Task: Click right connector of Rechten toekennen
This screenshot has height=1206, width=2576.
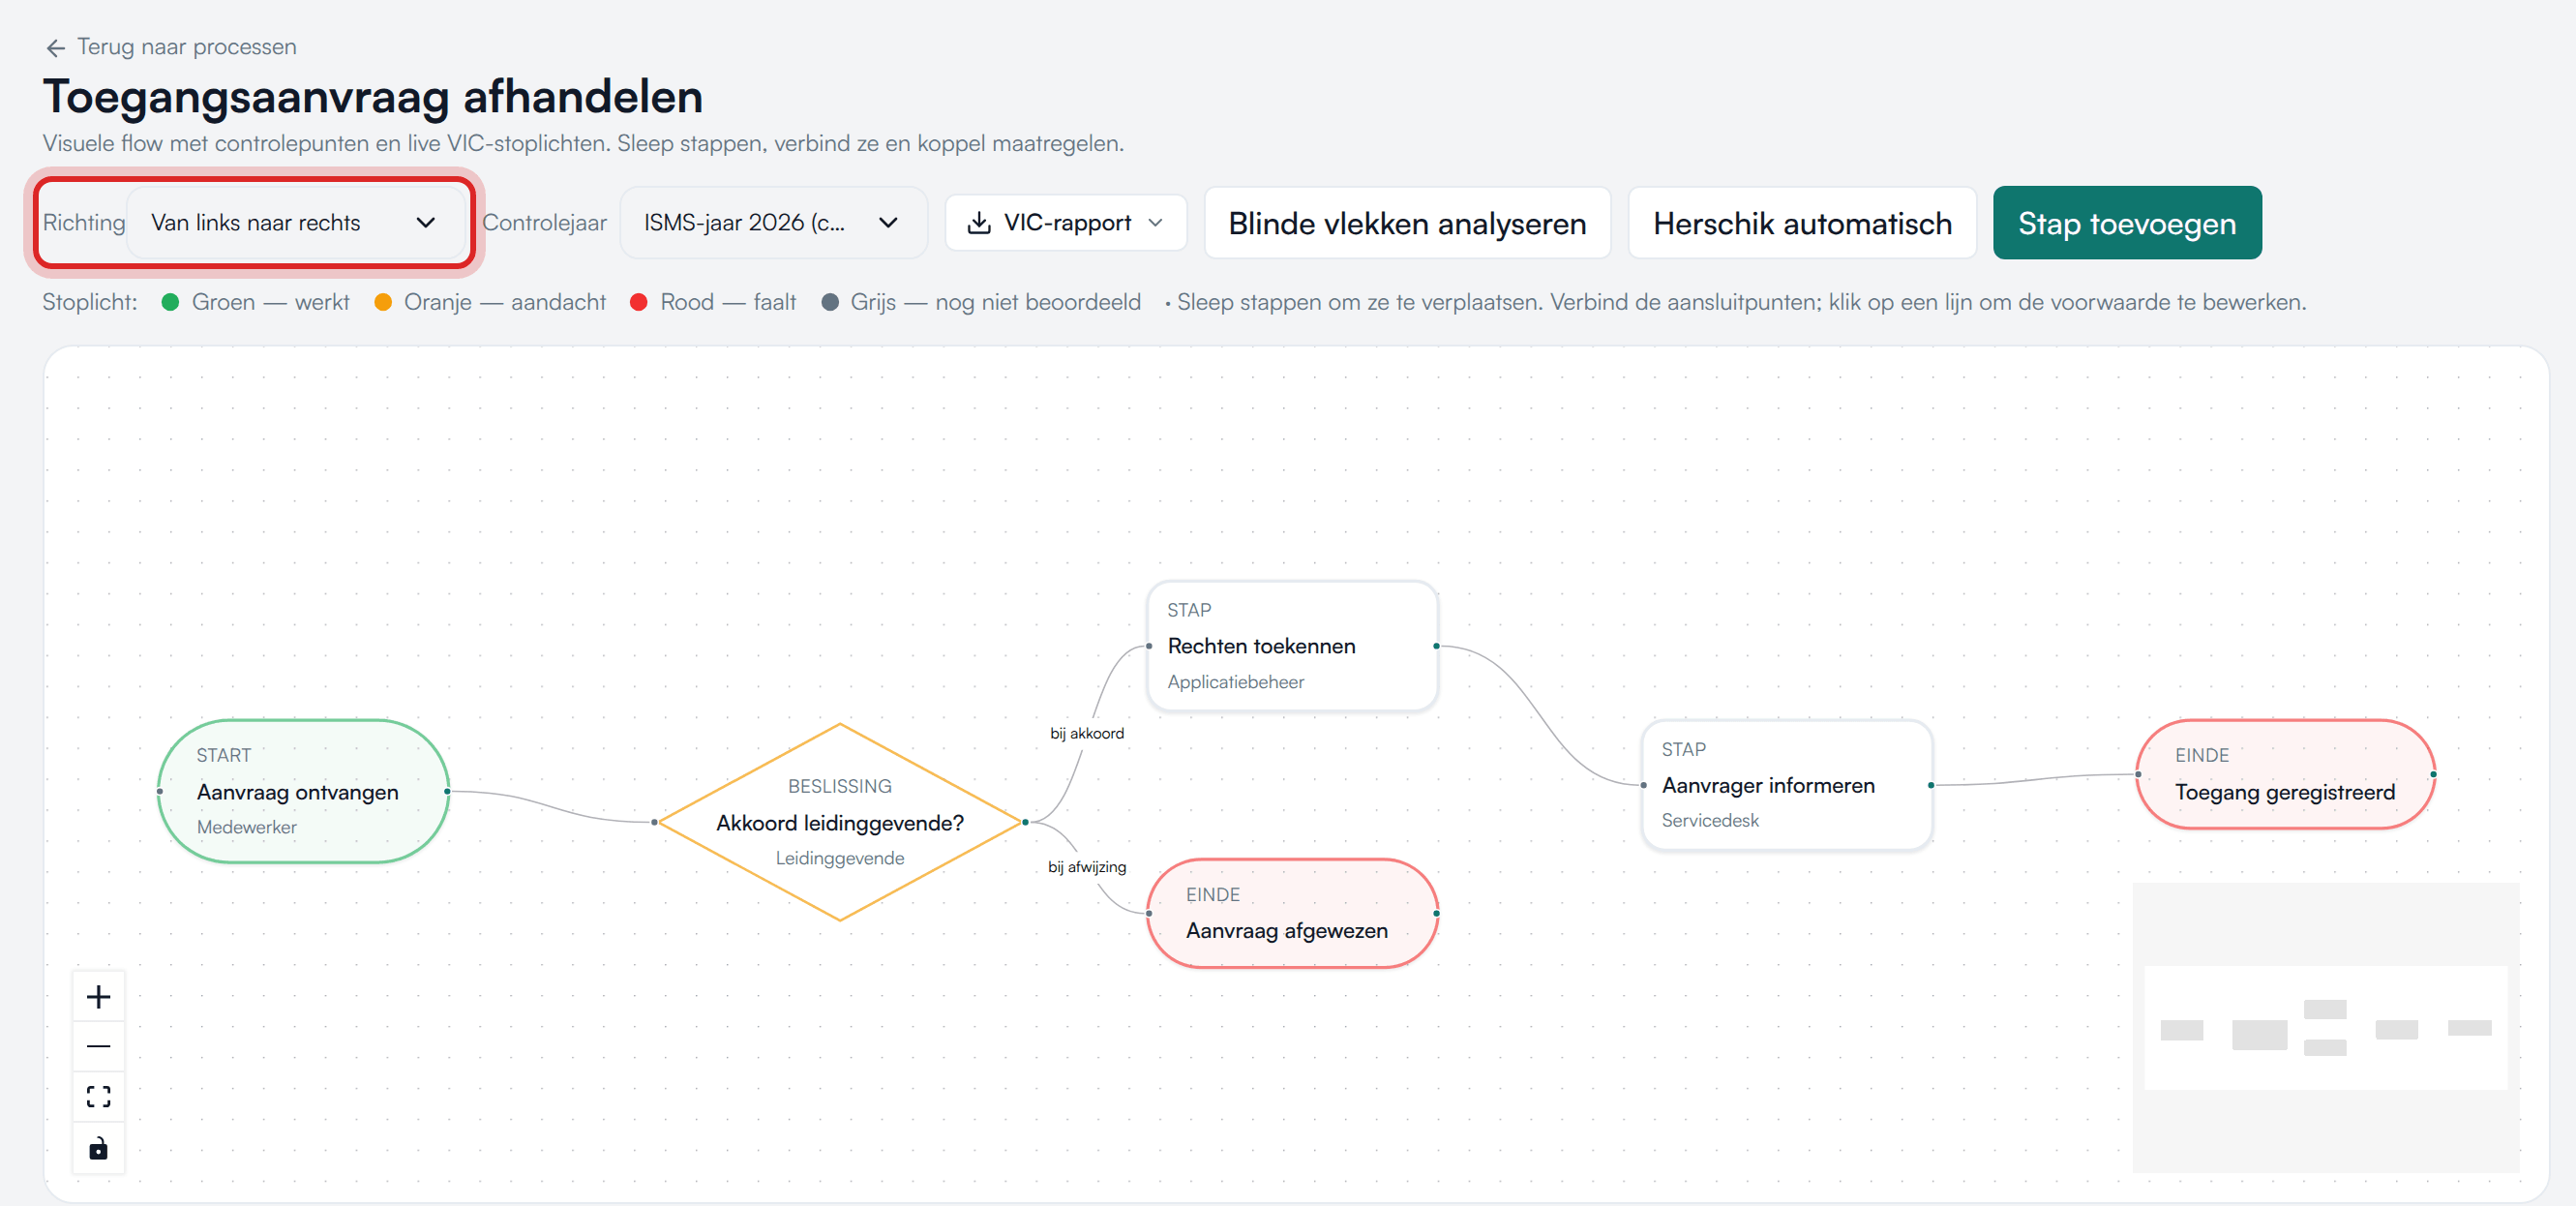Action: tap(1436, 646)
